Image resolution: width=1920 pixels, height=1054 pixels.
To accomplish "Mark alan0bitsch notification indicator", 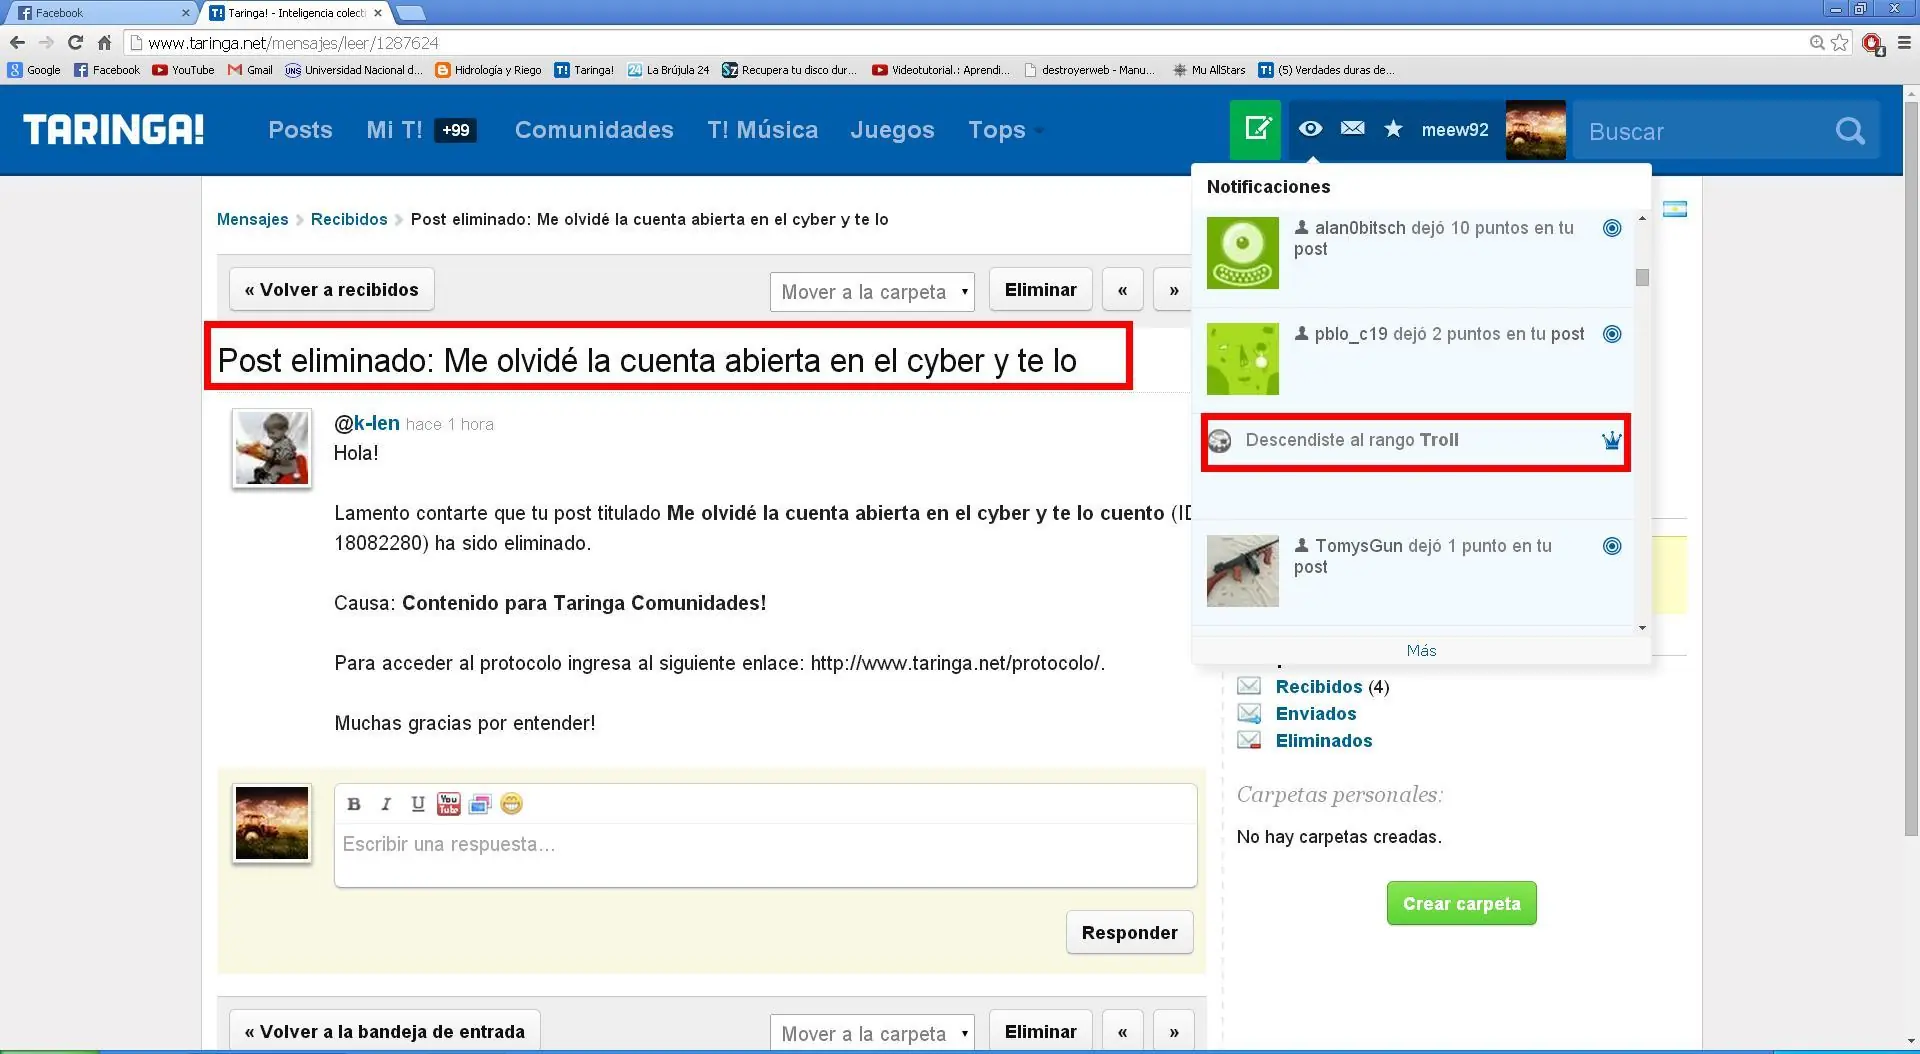I will [x=1612, y=228].
